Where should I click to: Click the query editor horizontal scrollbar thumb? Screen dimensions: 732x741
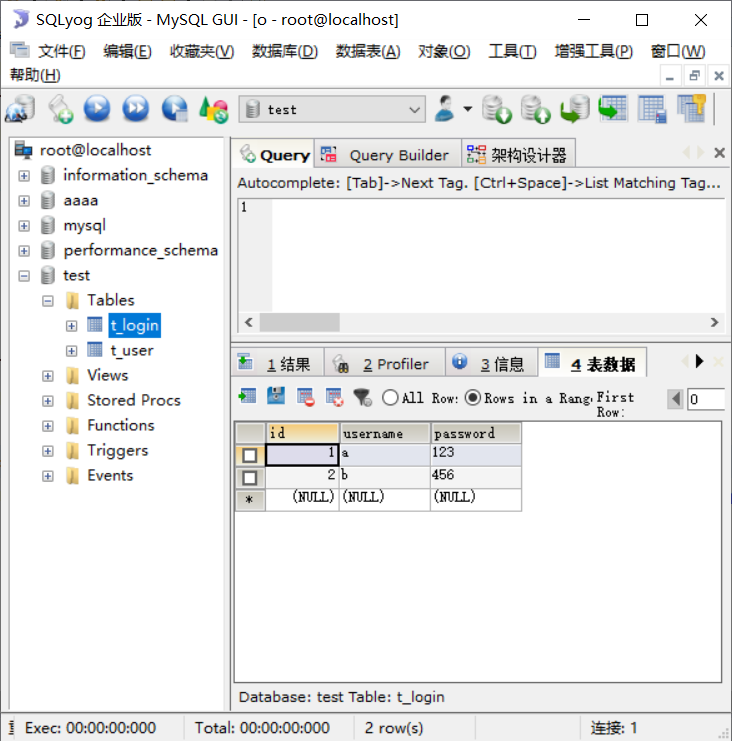(300, 322)
